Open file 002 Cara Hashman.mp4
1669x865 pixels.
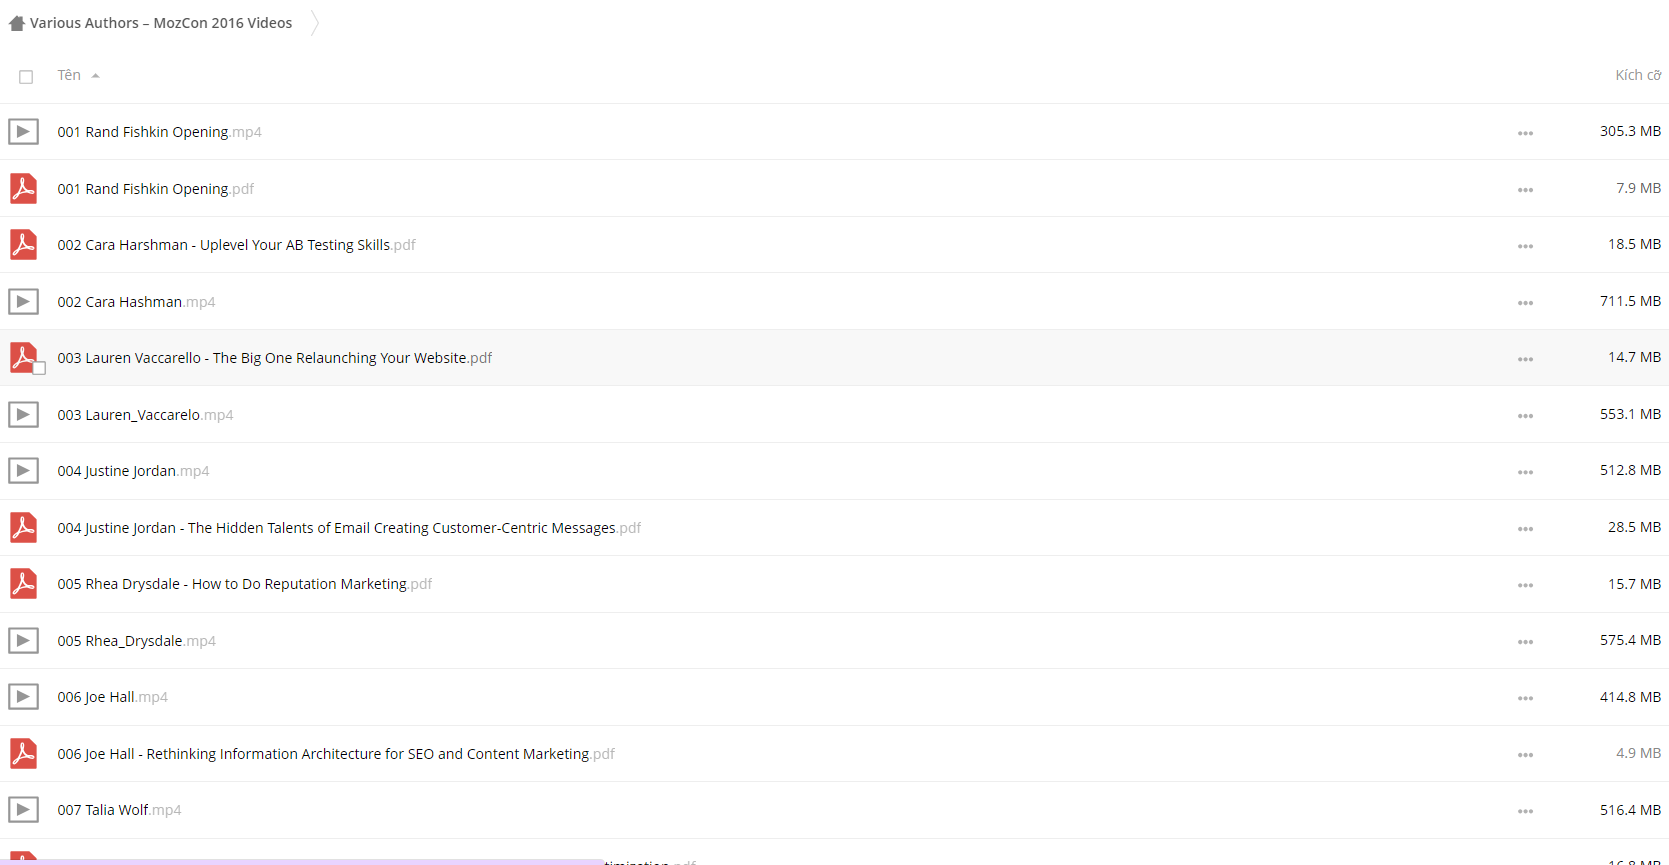tap(136, 302)
